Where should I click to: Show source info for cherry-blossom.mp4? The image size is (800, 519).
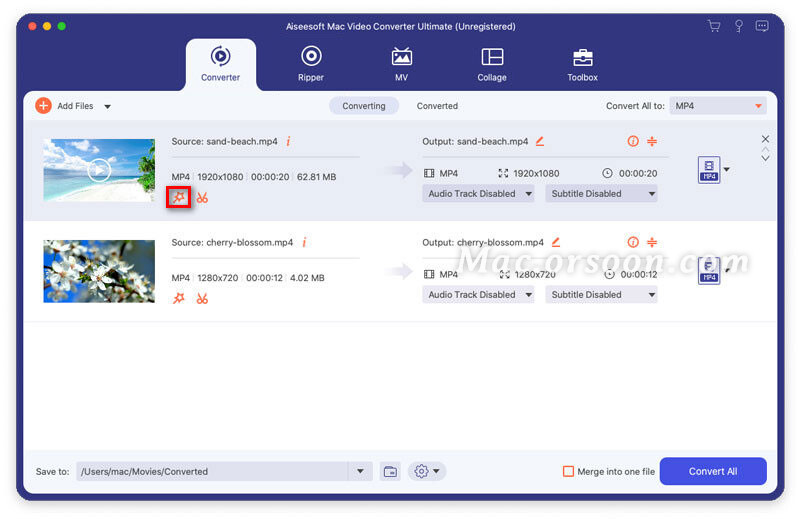(304, 242)
